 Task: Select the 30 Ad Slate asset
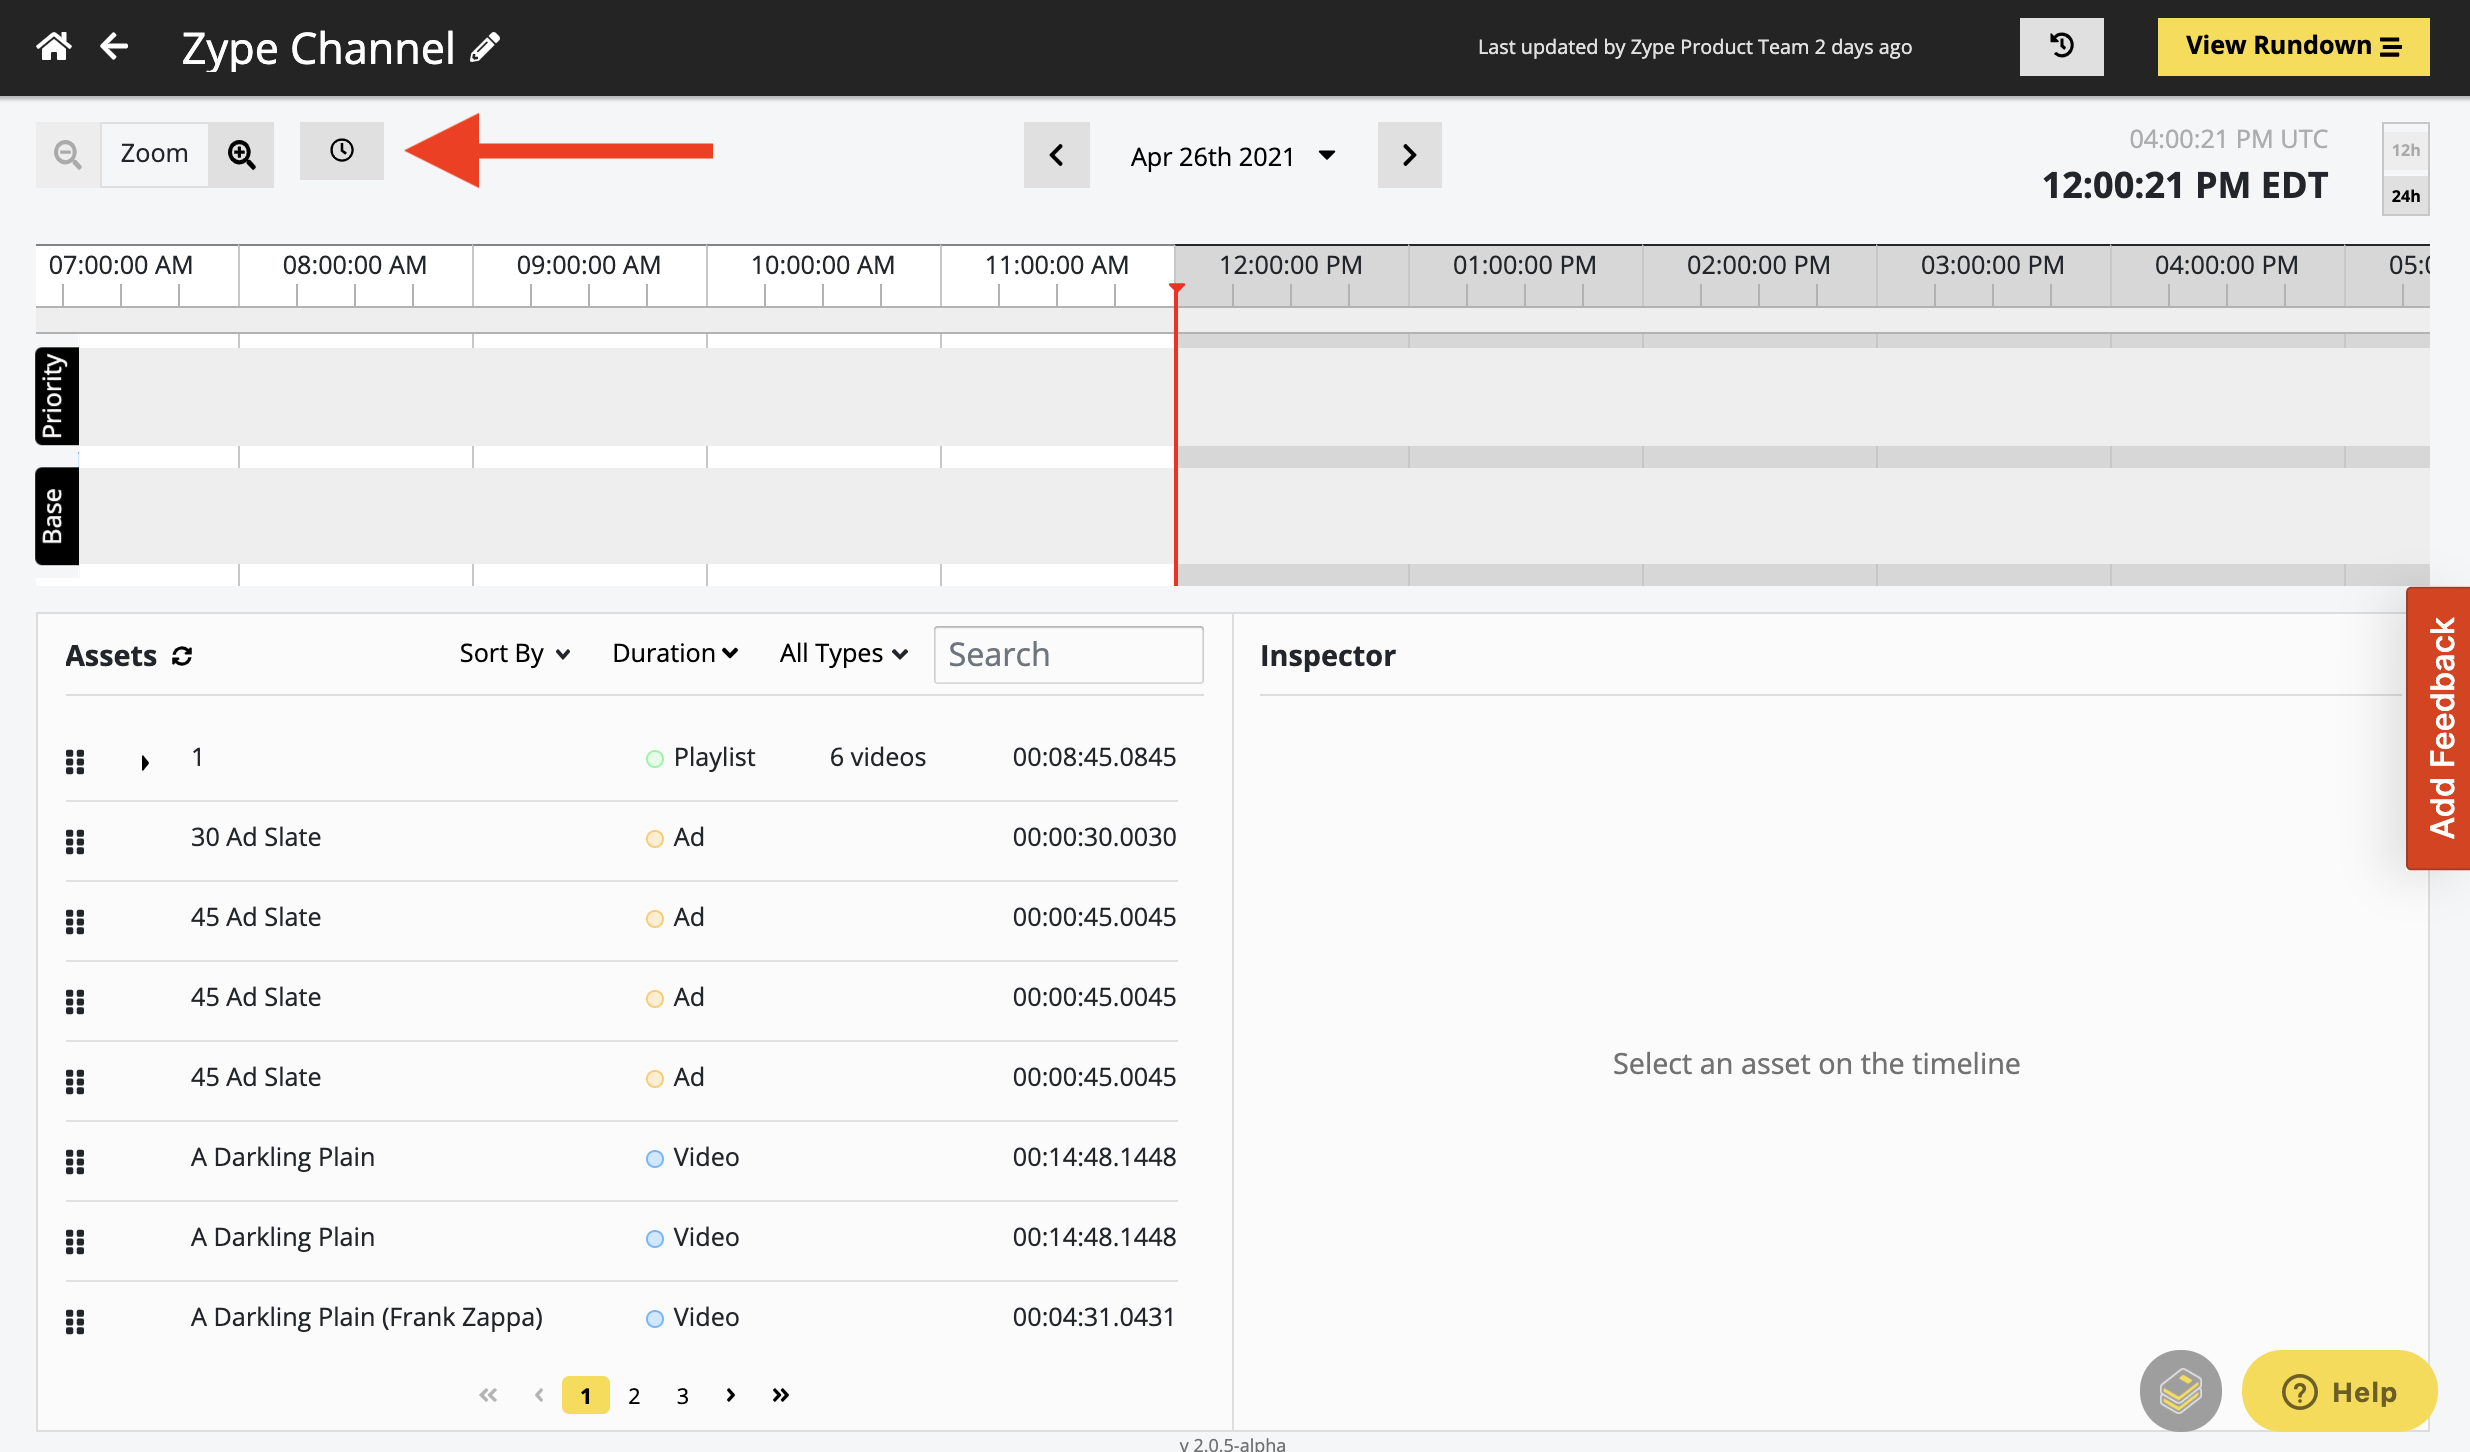pyautogui.click(x=255, y=837)
